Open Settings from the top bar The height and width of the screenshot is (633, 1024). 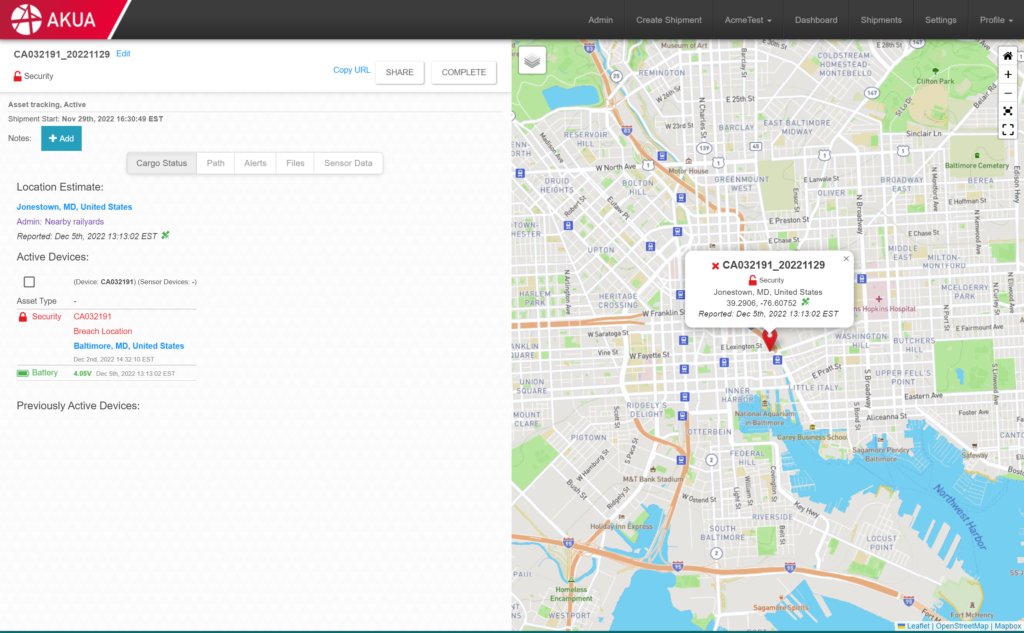tap(940, 20)
